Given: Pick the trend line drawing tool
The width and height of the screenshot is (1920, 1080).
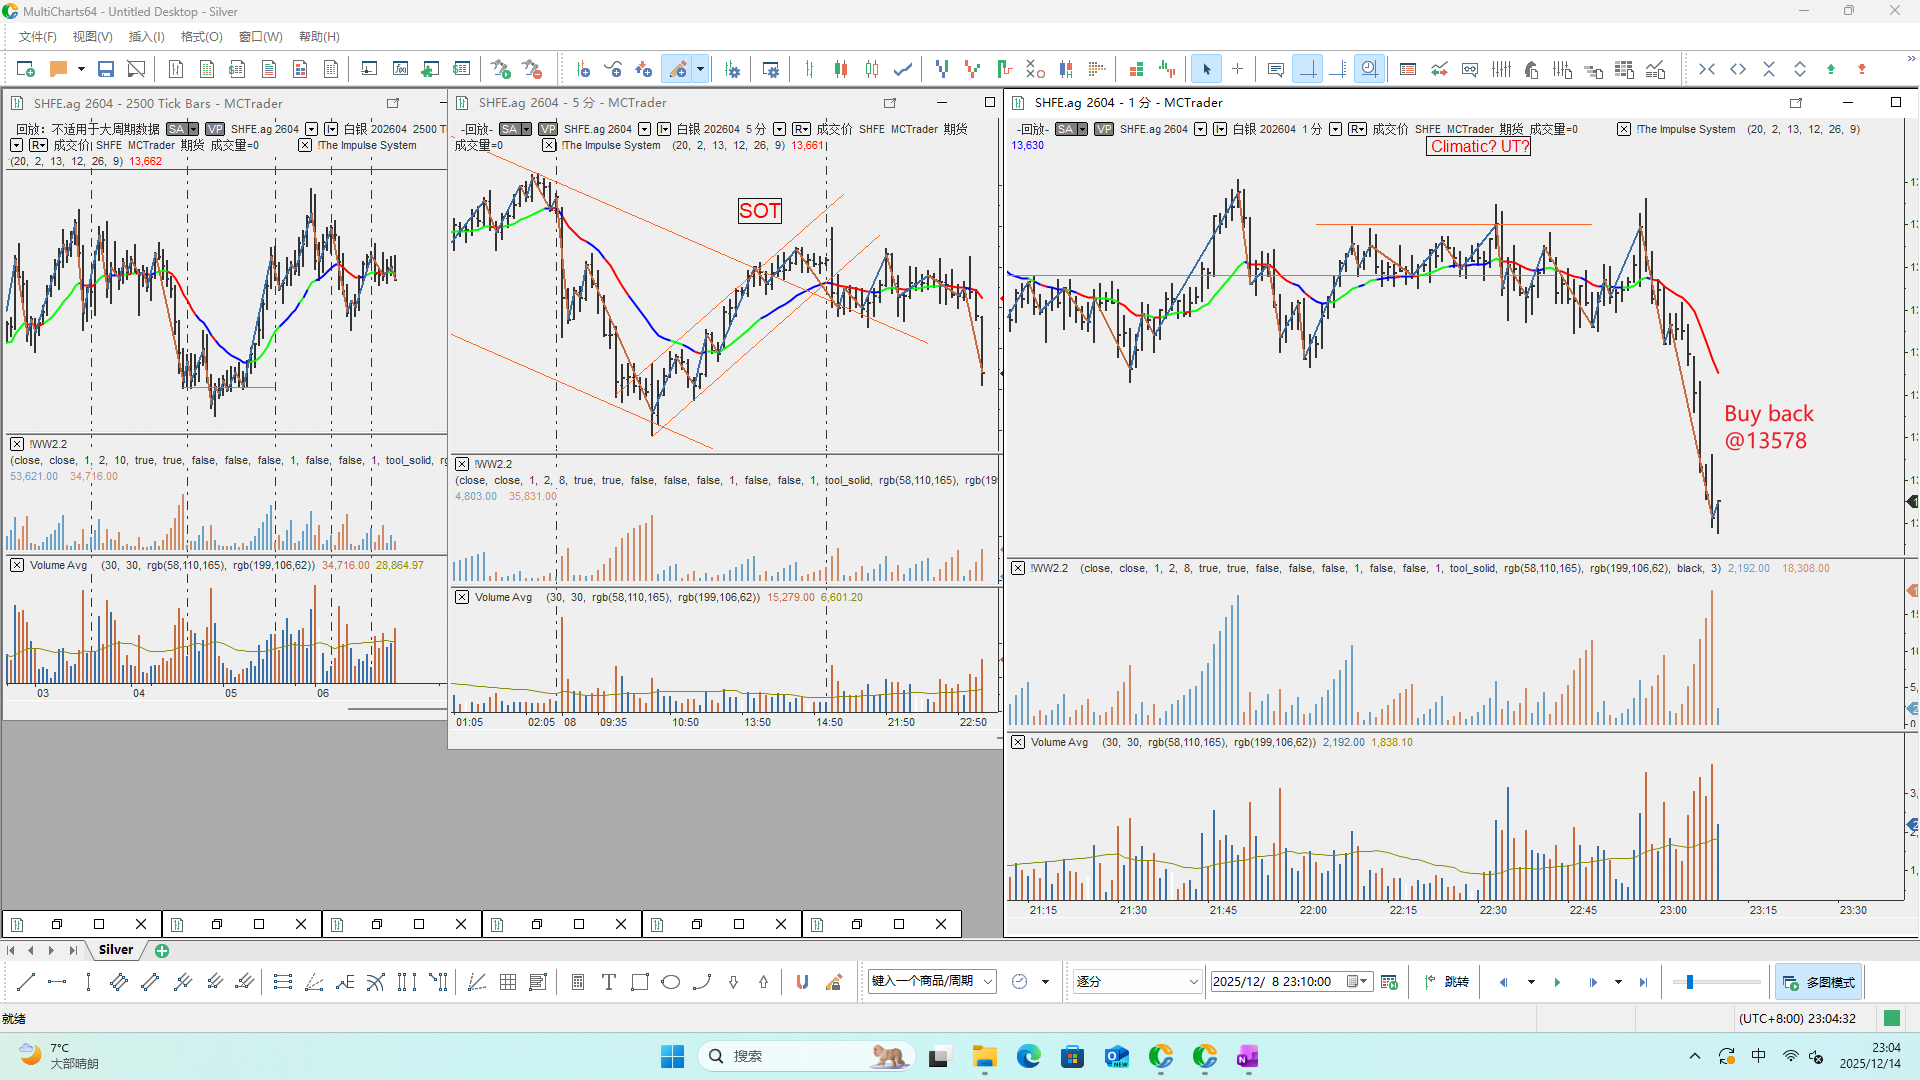Looking at the screenshot, I should 26,982.
